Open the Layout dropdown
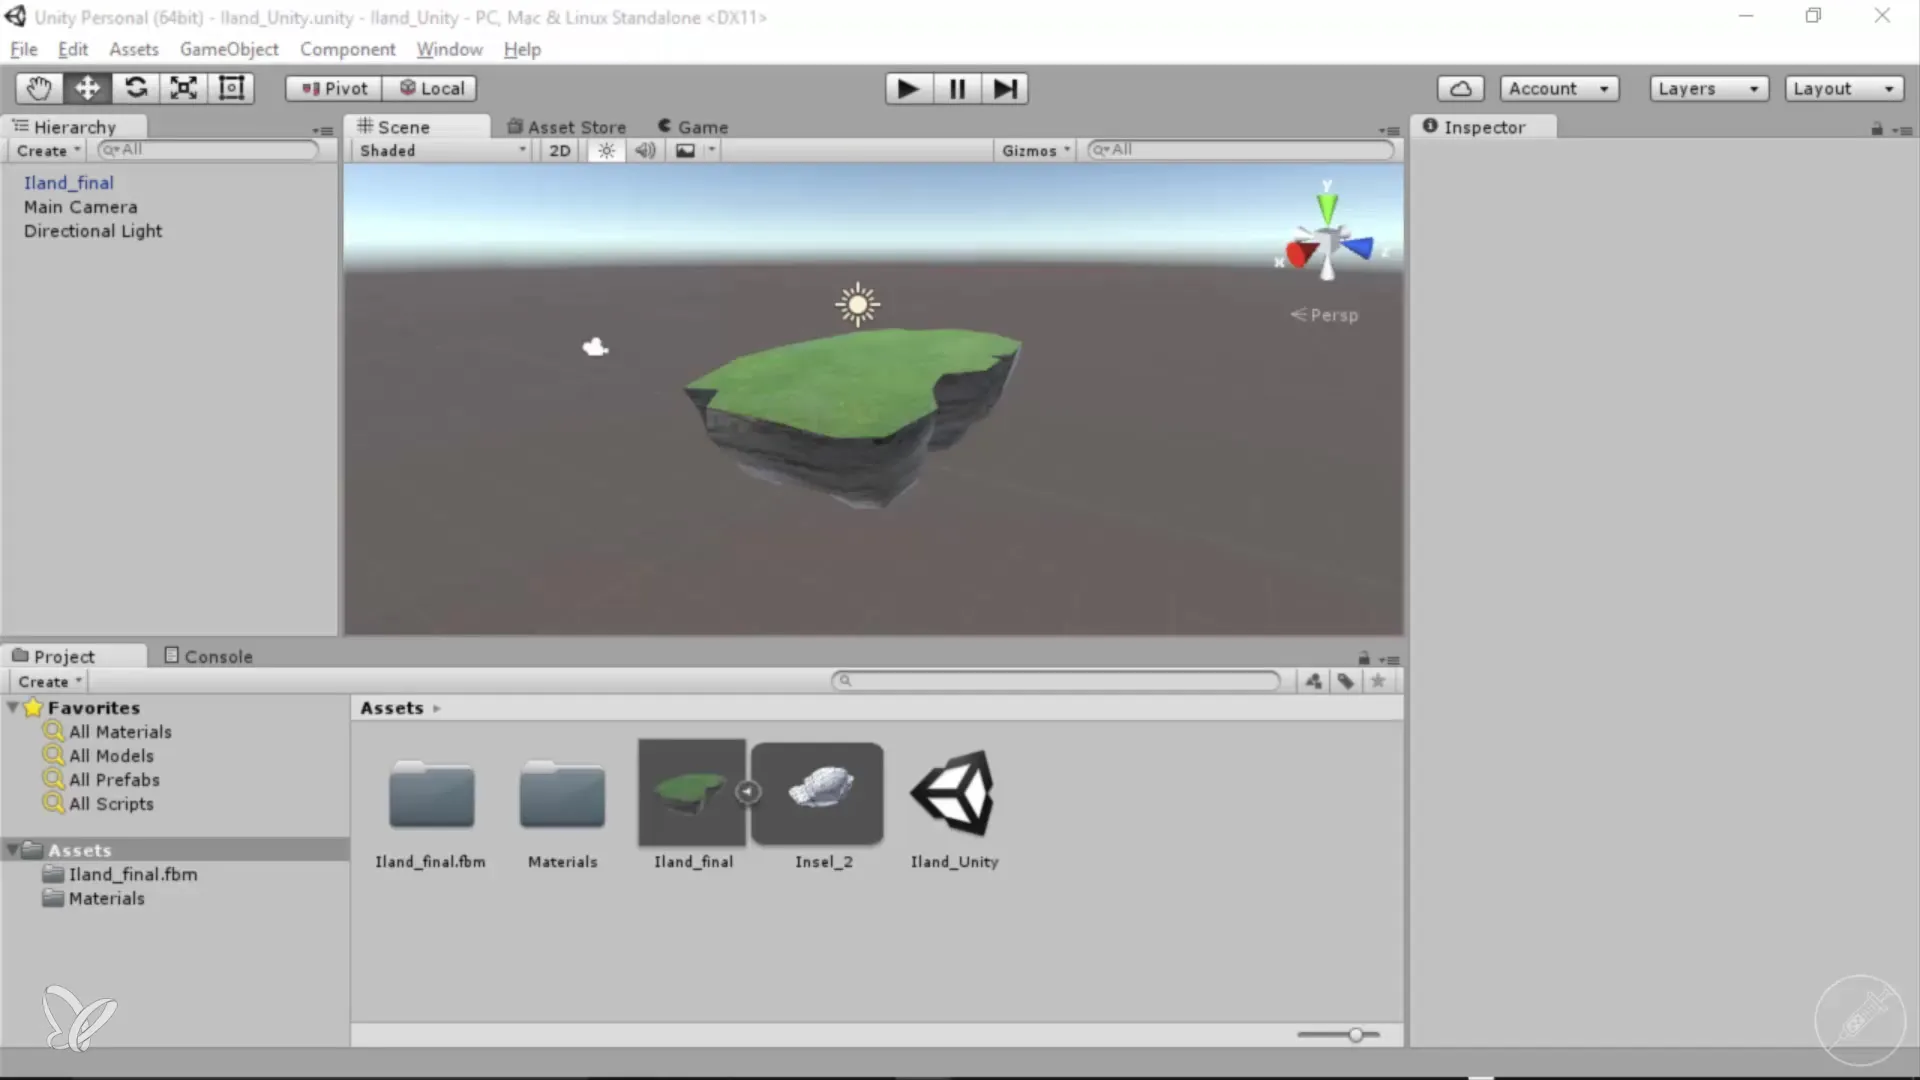The image size is (1920, 1080). point(1844,88)
